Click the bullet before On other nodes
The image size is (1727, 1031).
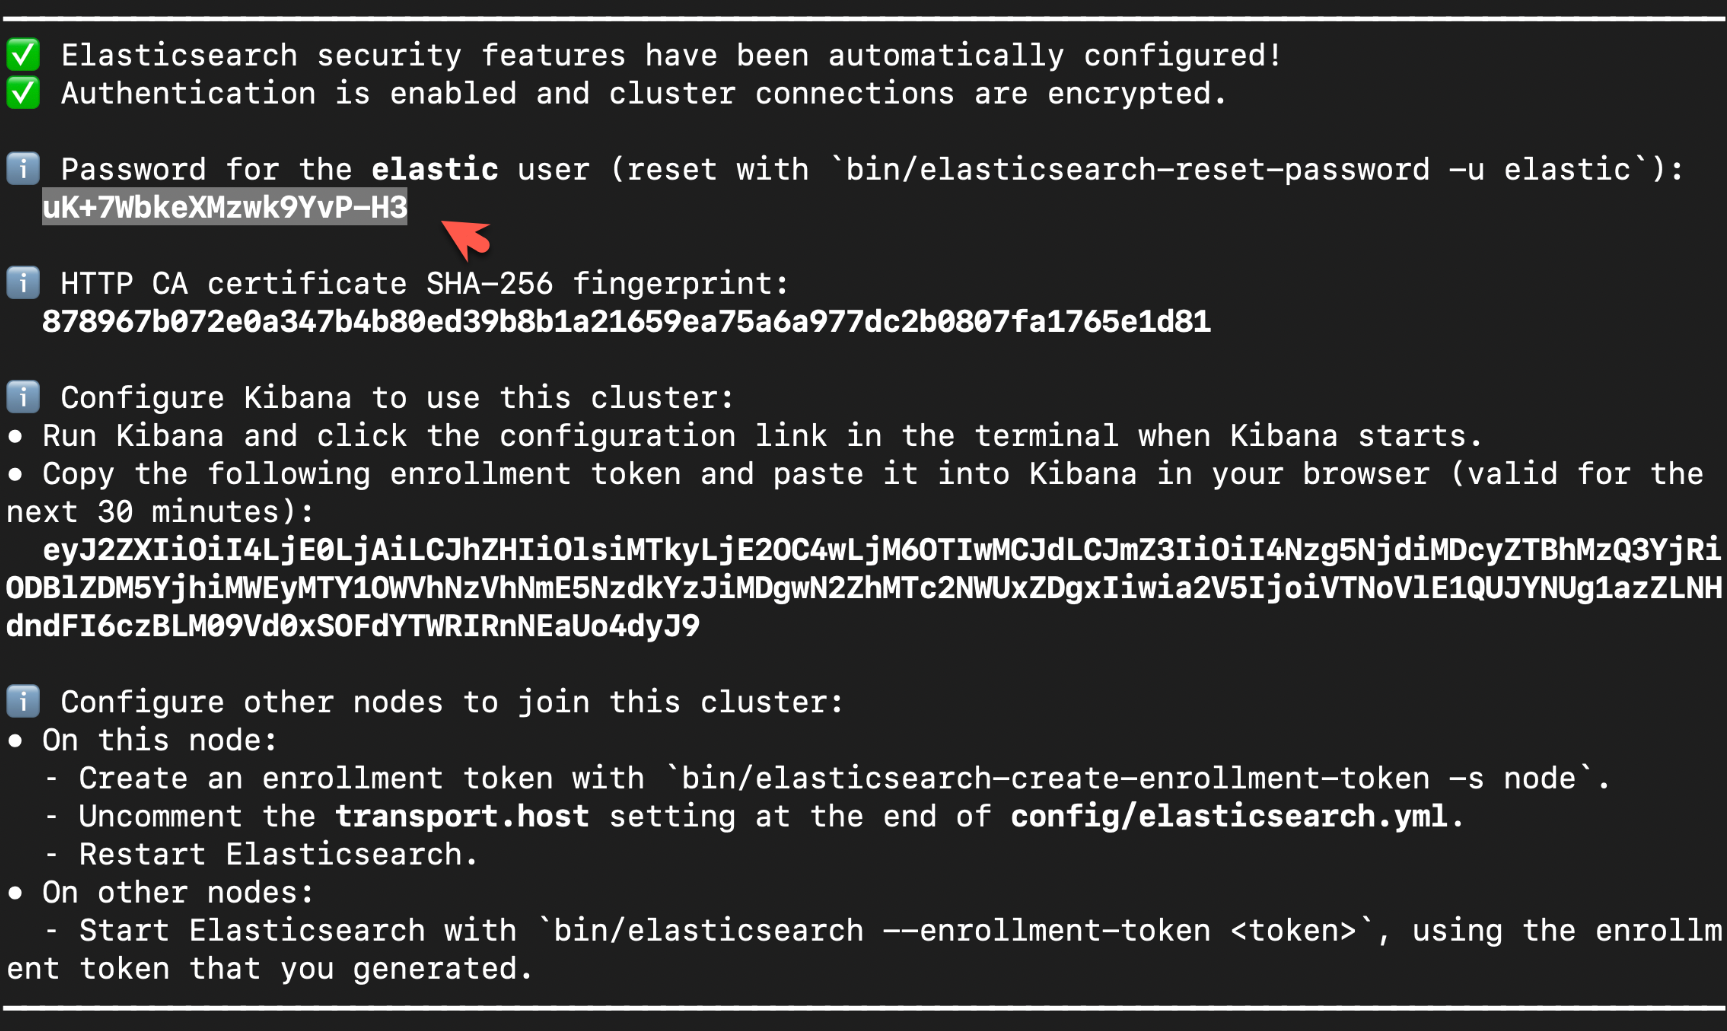click(x=15, y=893)
